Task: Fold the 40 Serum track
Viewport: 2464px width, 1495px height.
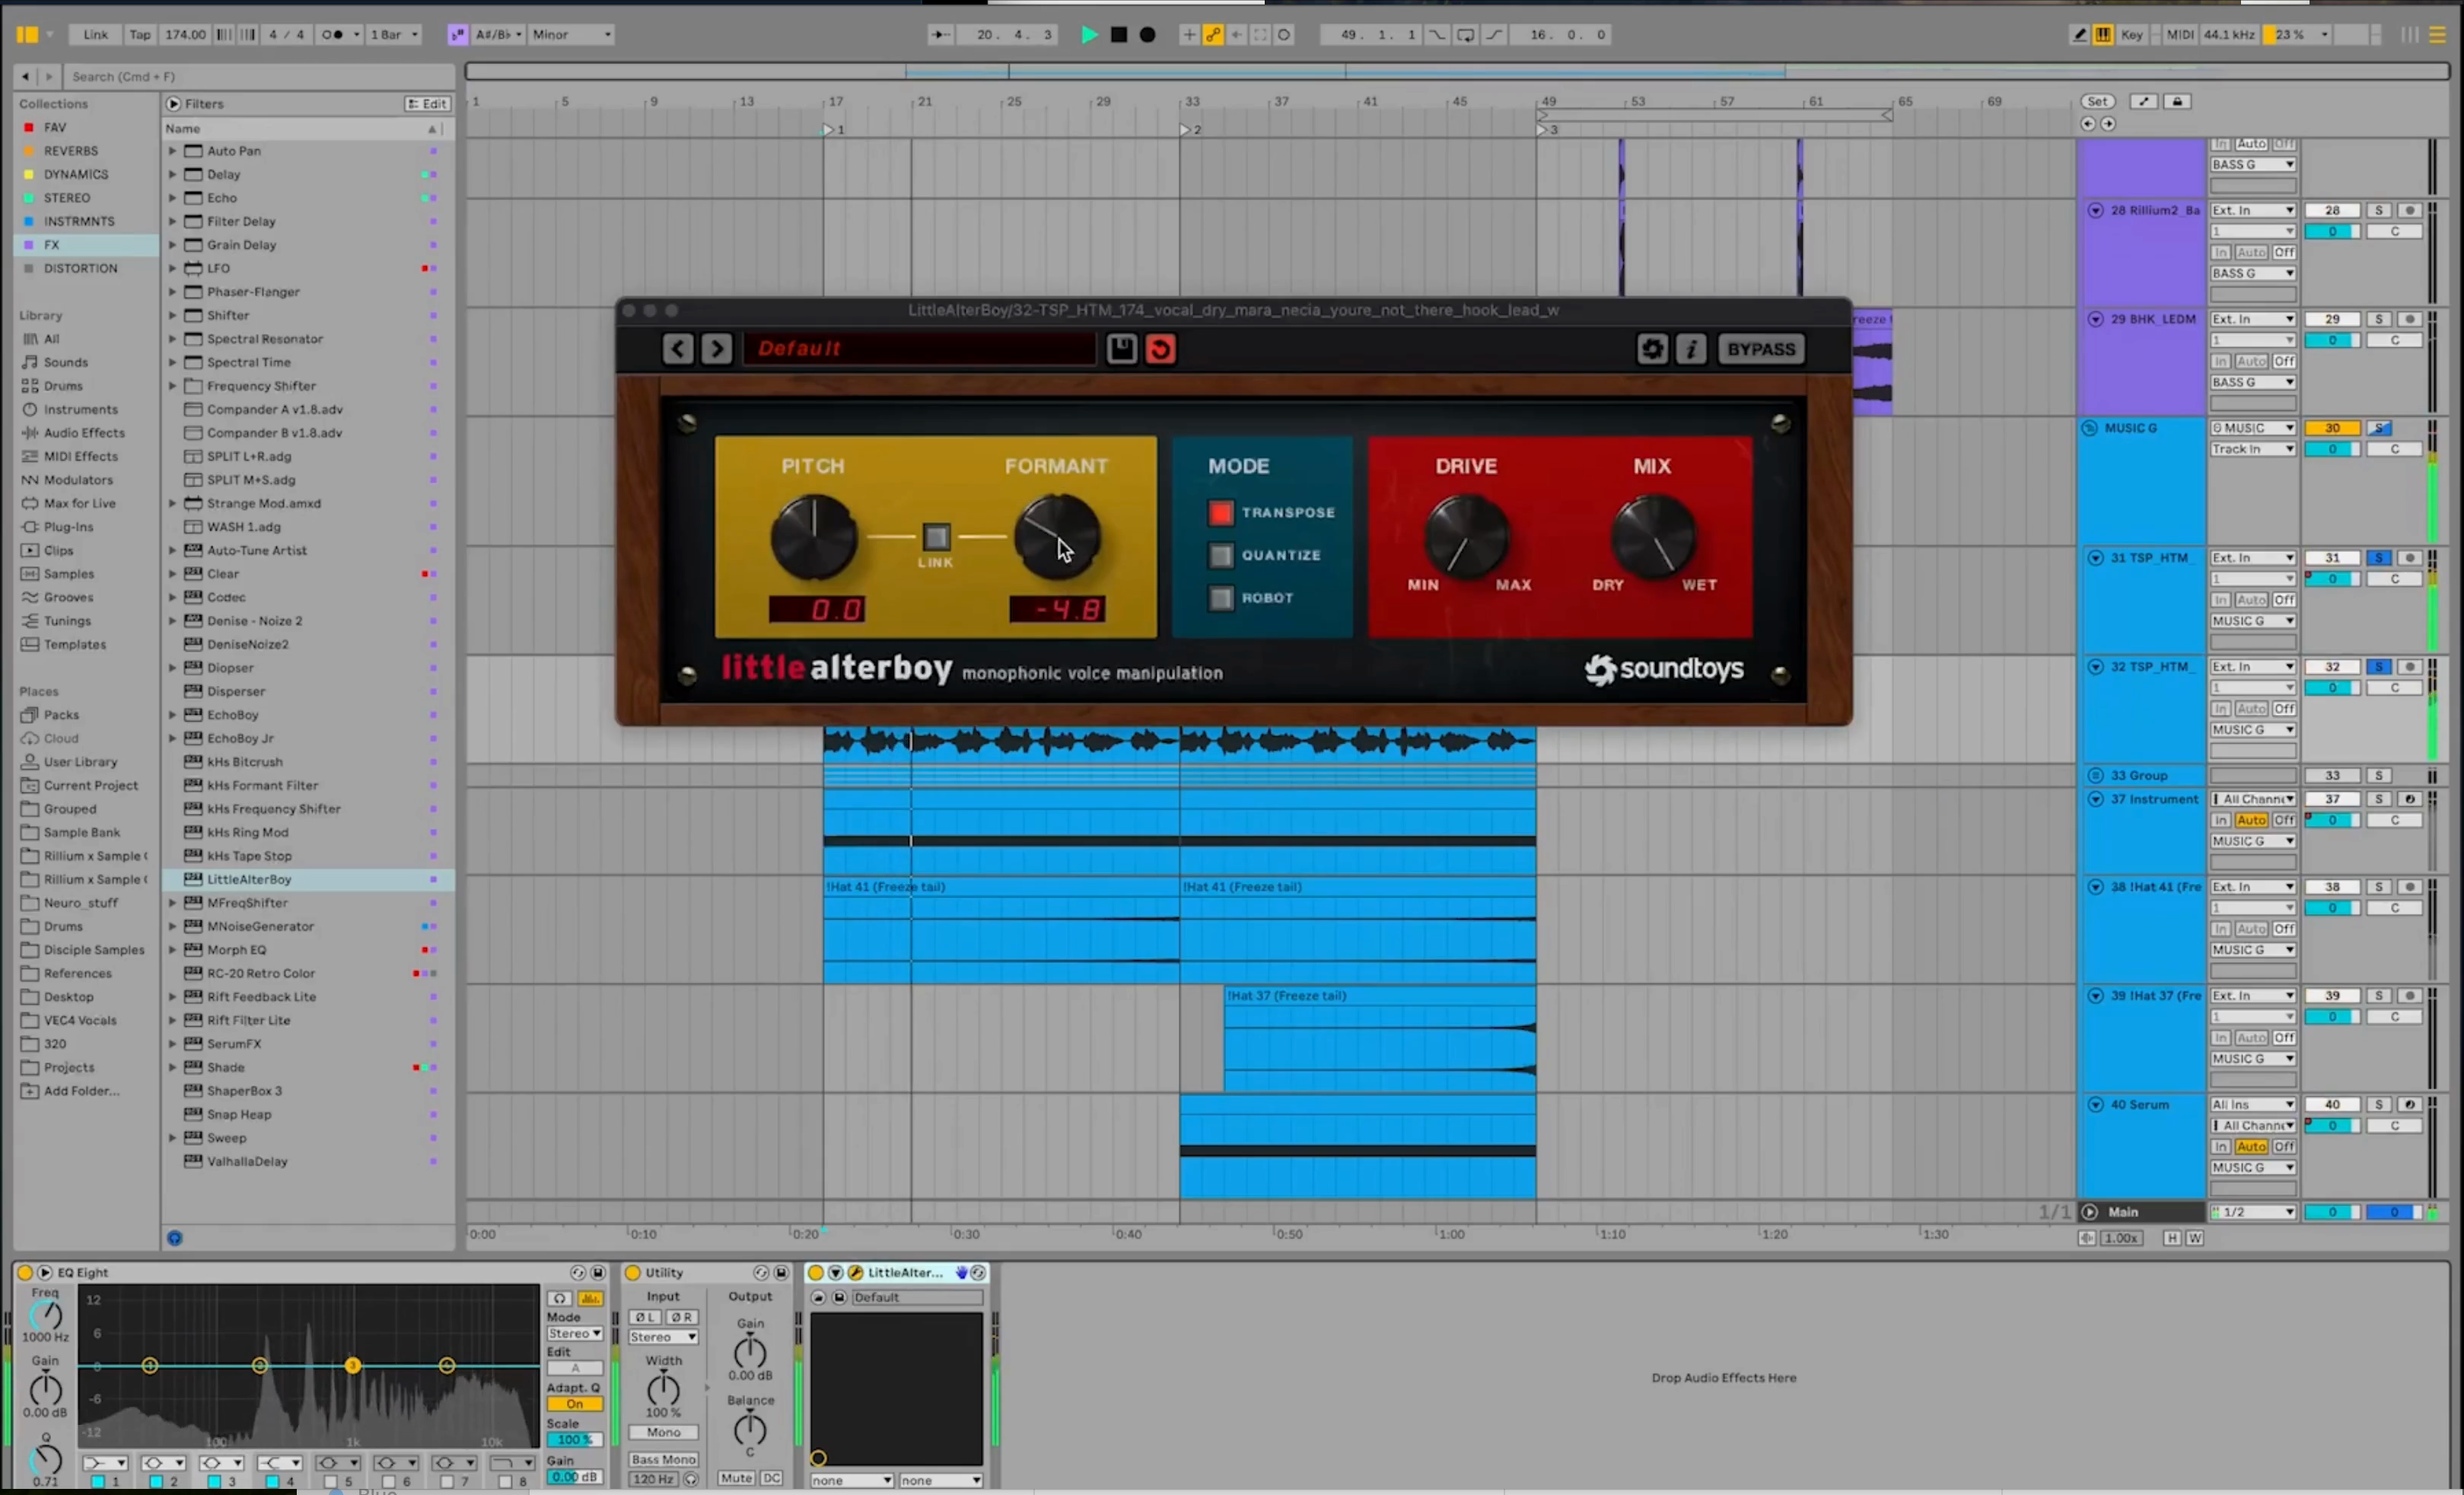Action: [x=2095, y=1104]
